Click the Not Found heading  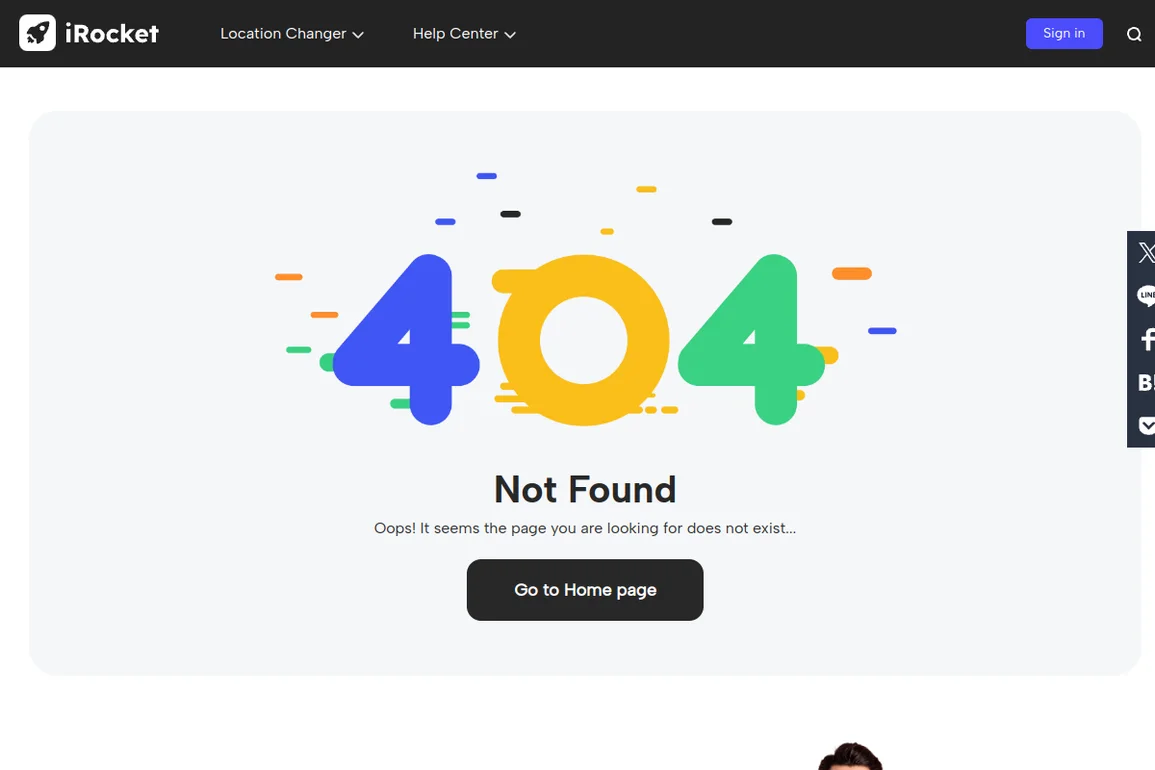click(585, 490)
